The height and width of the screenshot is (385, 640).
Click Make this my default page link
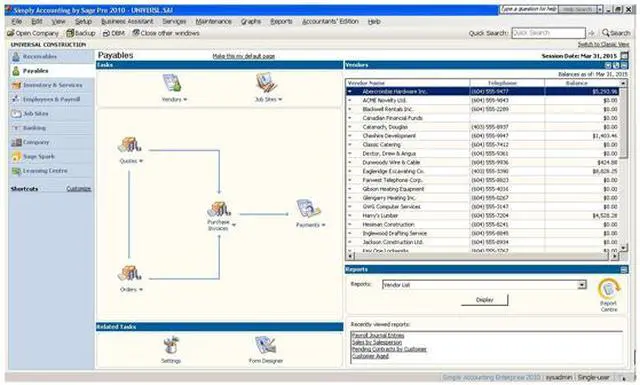tap(244, 56)
